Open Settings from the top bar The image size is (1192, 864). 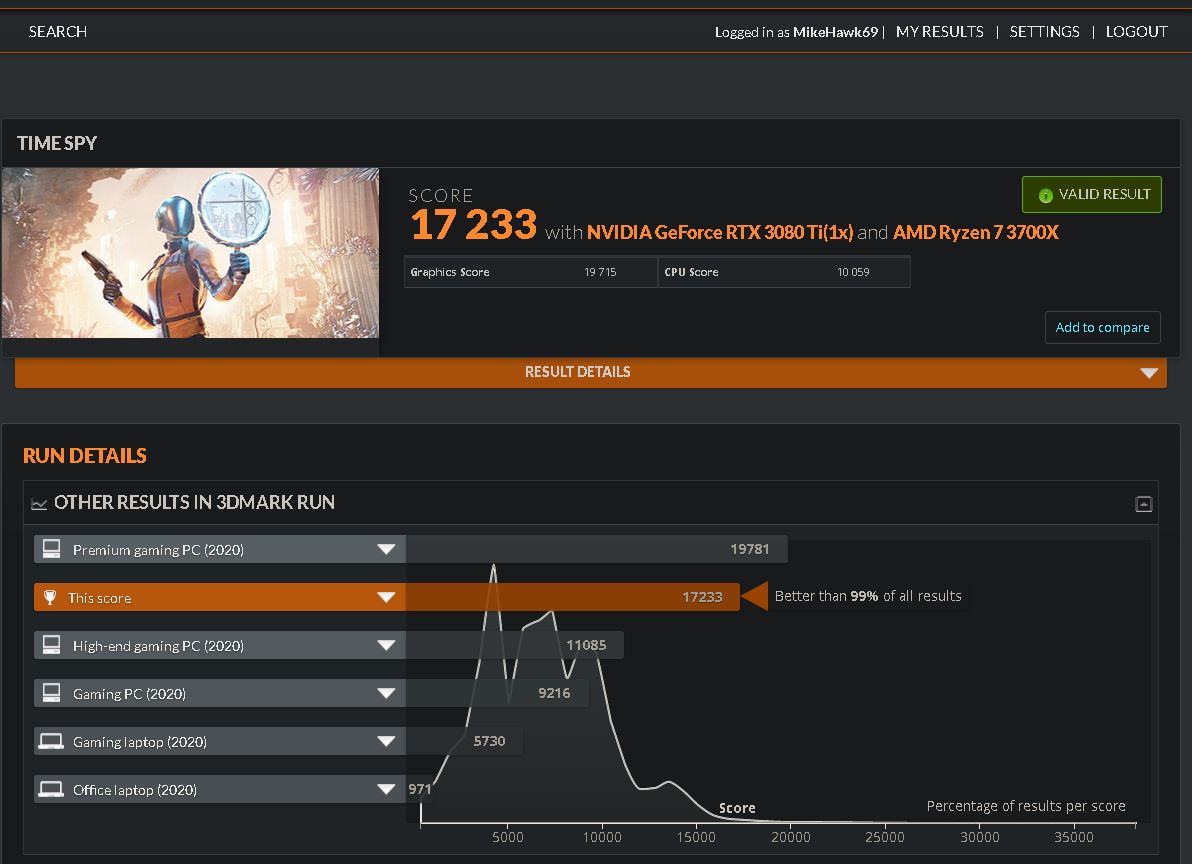pos(1045,32)
